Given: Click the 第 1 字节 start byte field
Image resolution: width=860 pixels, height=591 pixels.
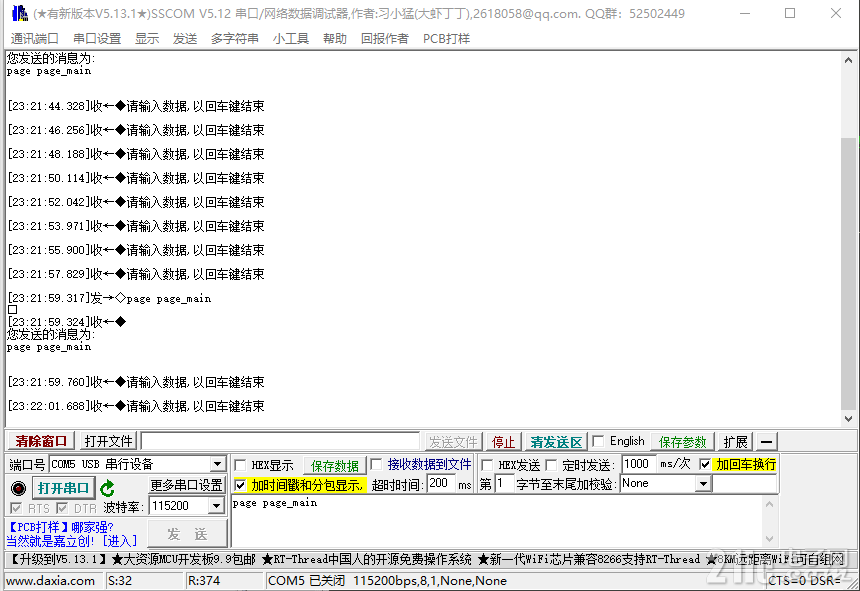Looking at the screenshot, I should [504, 484].
